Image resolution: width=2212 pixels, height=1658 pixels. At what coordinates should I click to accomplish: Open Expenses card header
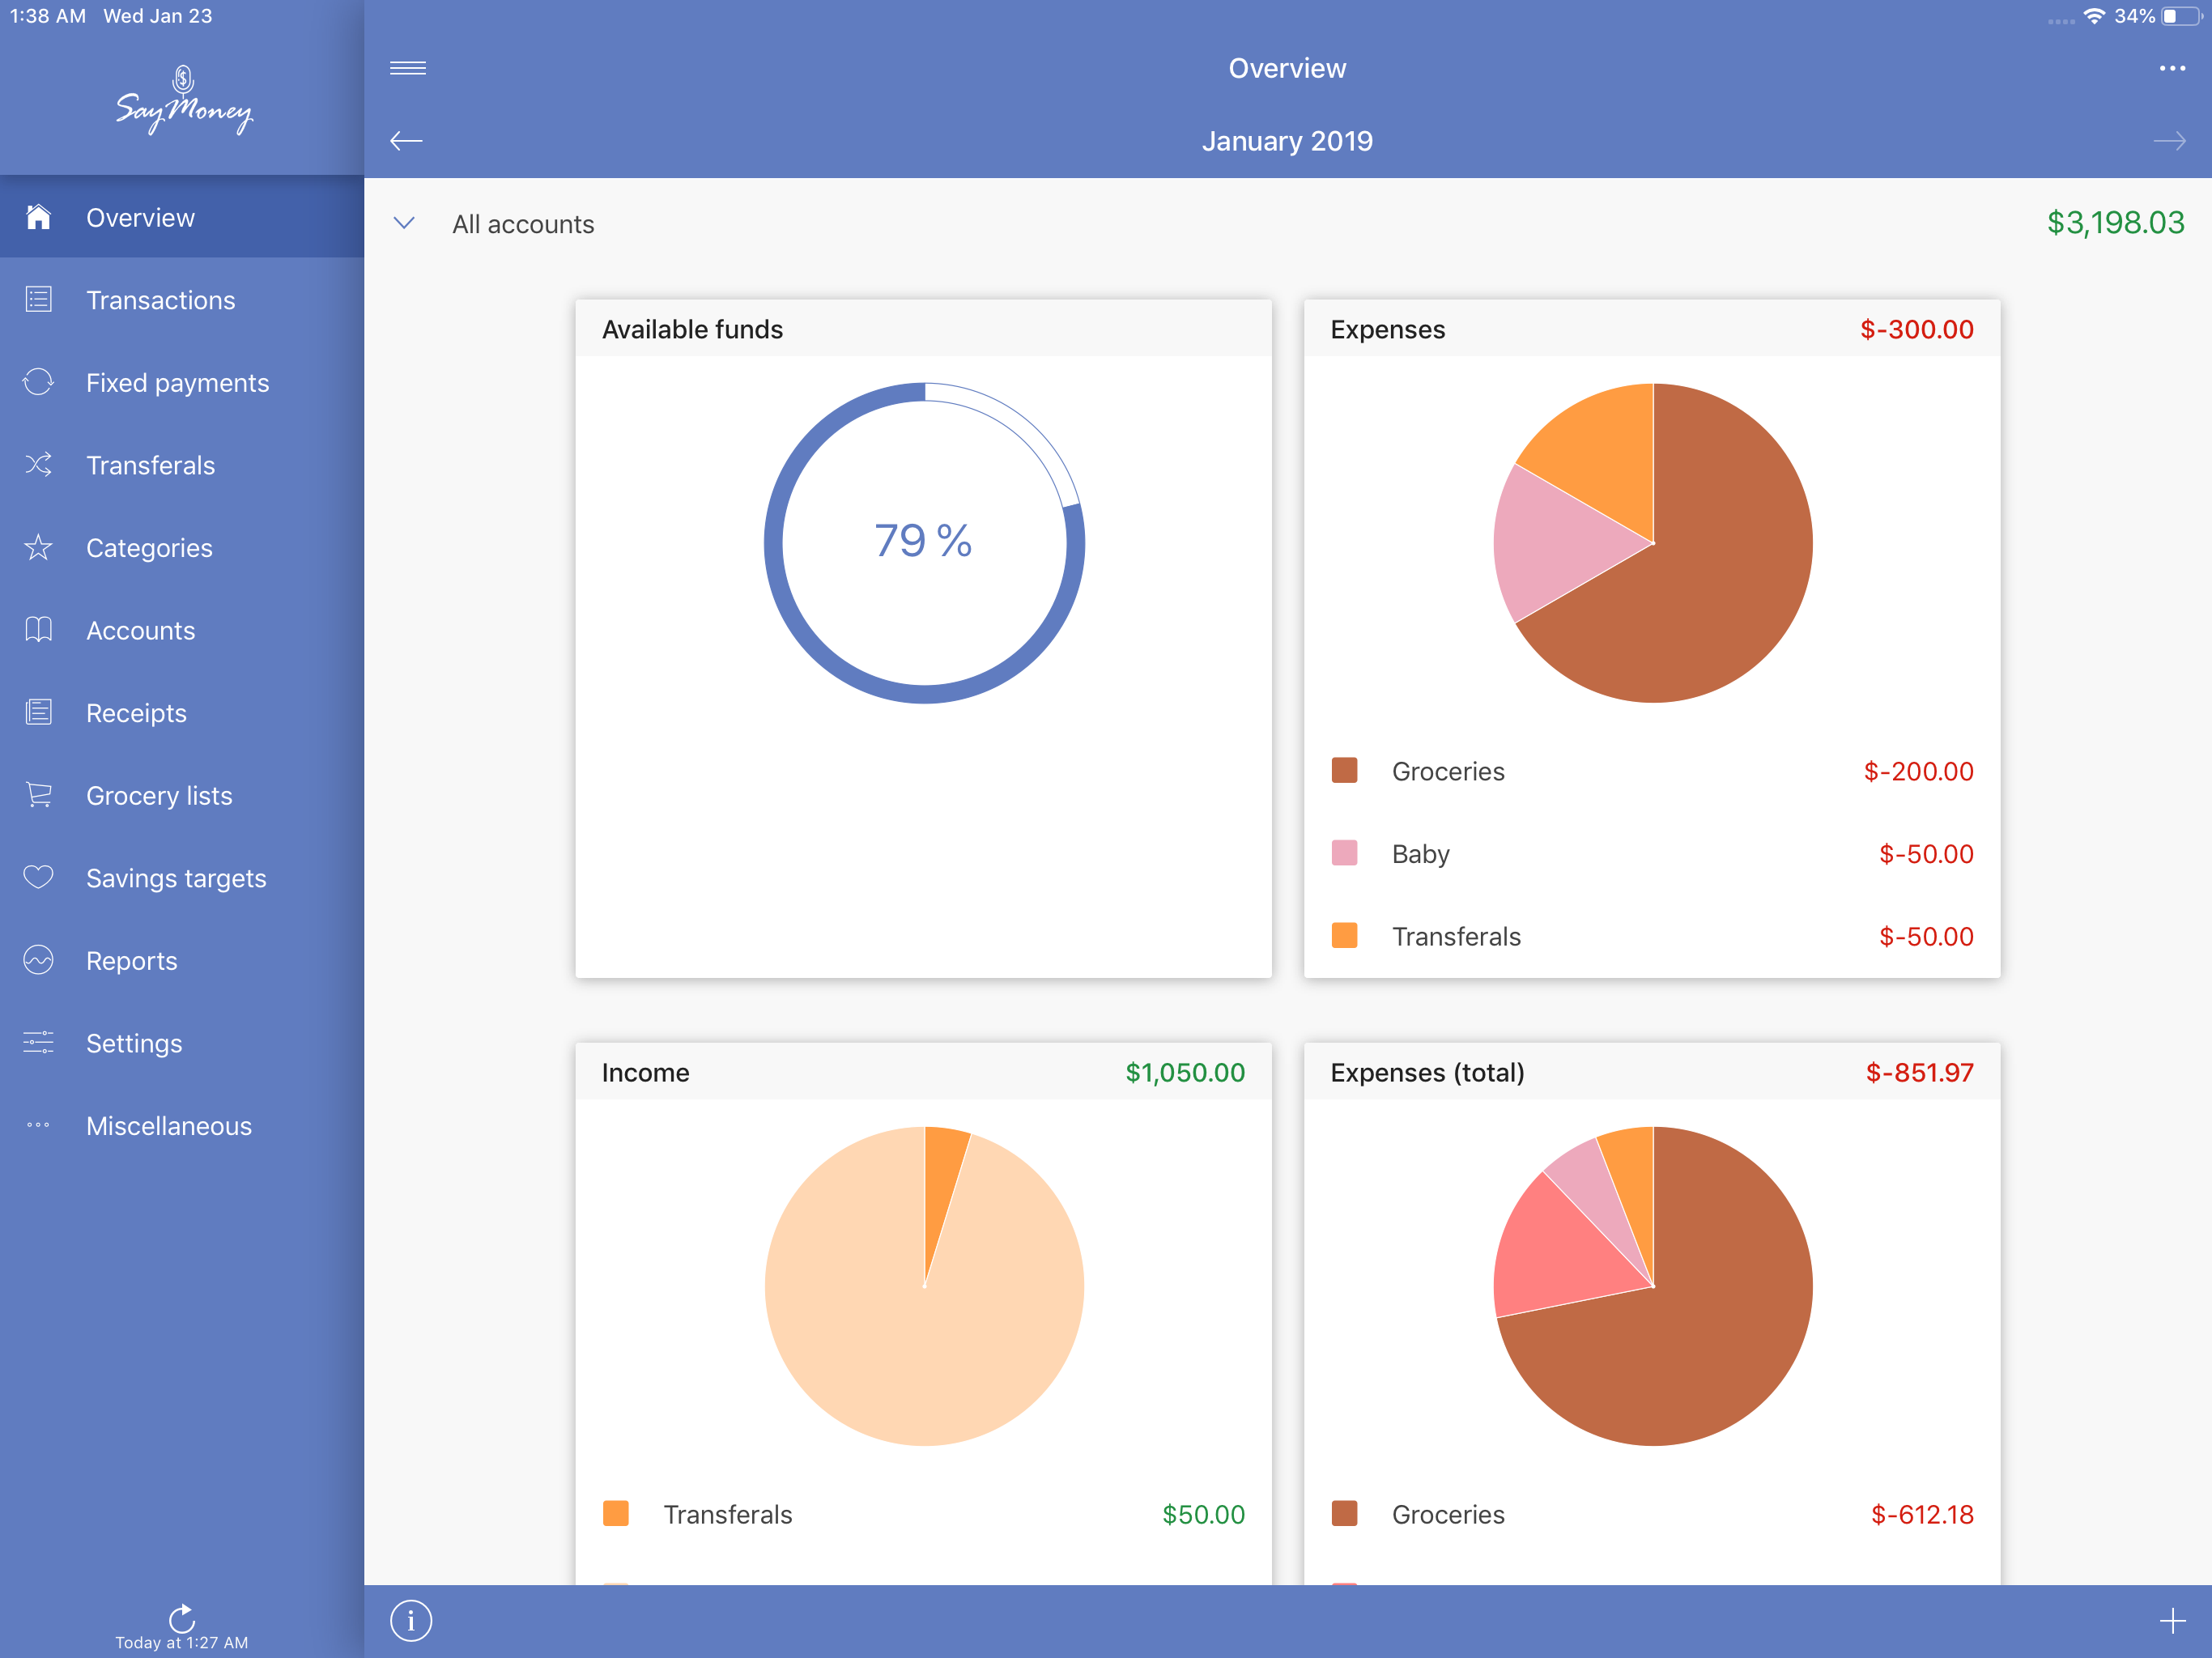point(1652,329)
